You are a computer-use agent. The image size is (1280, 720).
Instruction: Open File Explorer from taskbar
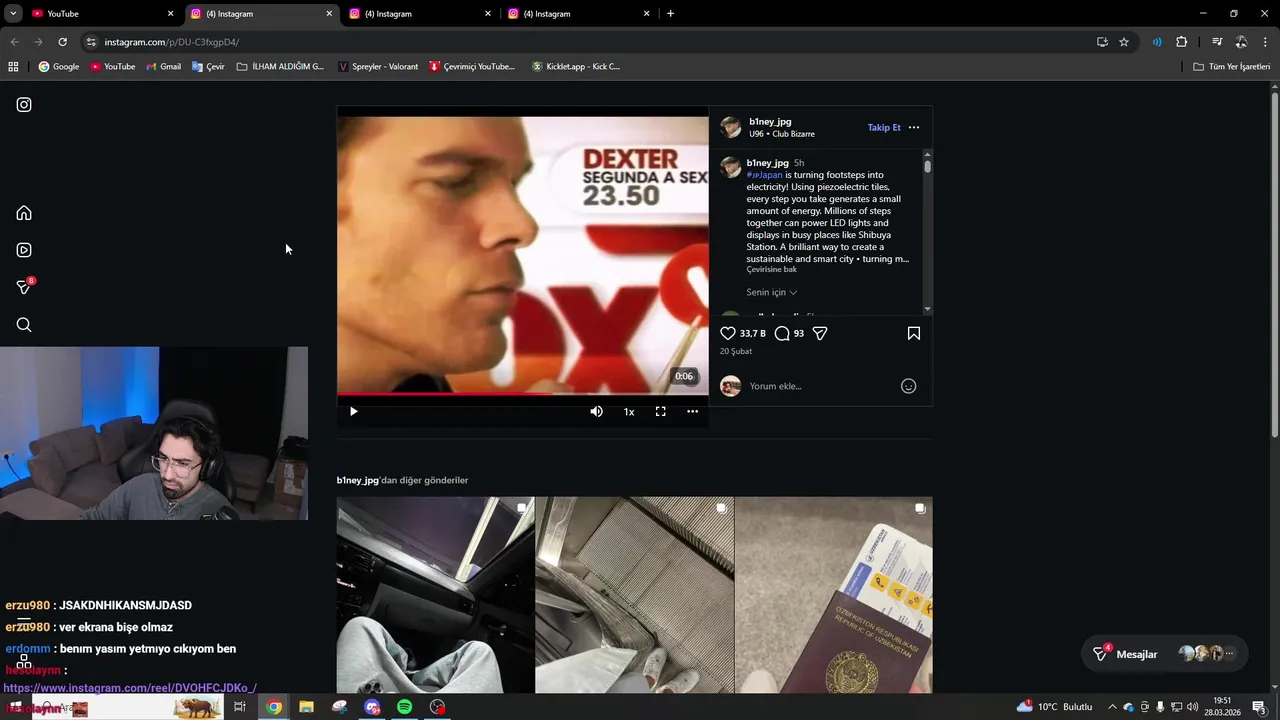click(x=306, y=707)
